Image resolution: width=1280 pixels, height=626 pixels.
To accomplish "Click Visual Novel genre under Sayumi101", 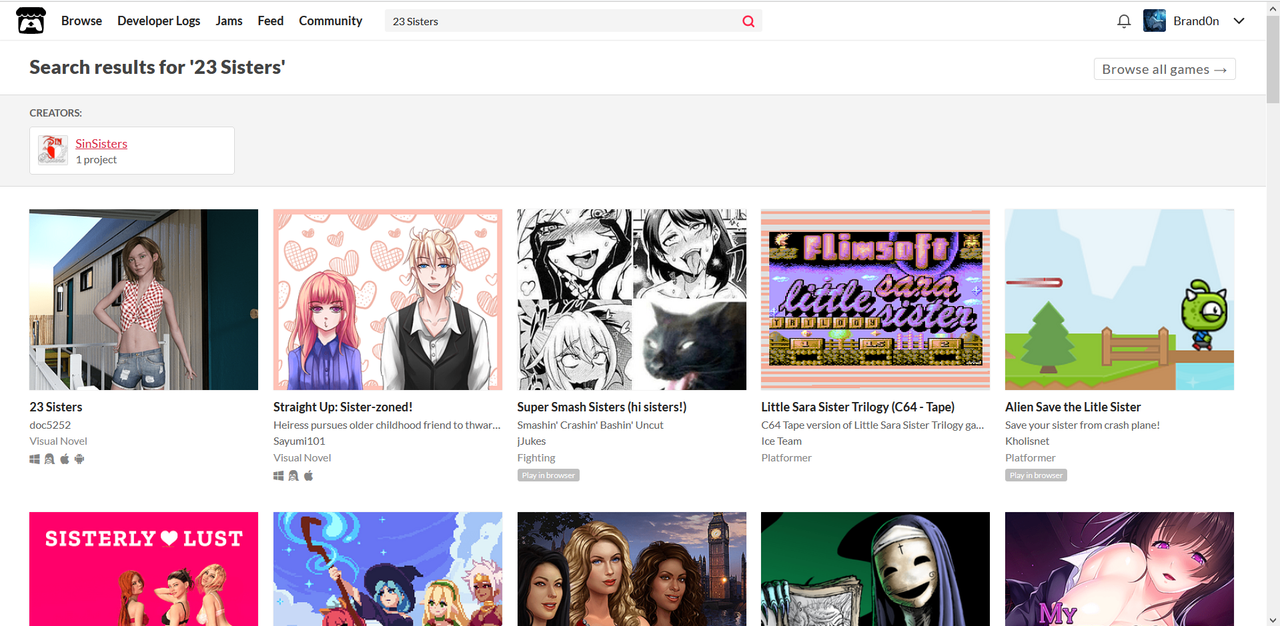I will click(x=302, y=458).
